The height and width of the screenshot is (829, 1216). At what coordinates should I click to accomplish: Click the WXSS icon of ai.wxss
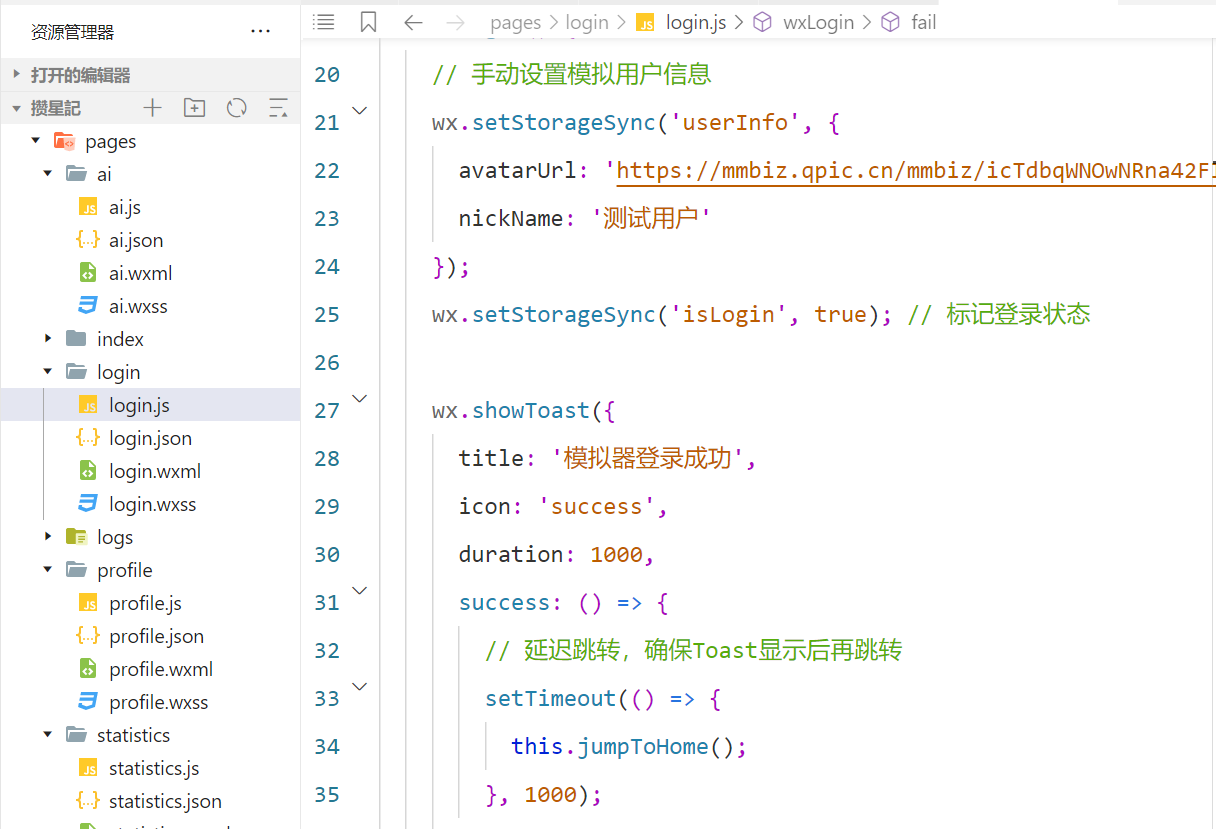point(88,306)
